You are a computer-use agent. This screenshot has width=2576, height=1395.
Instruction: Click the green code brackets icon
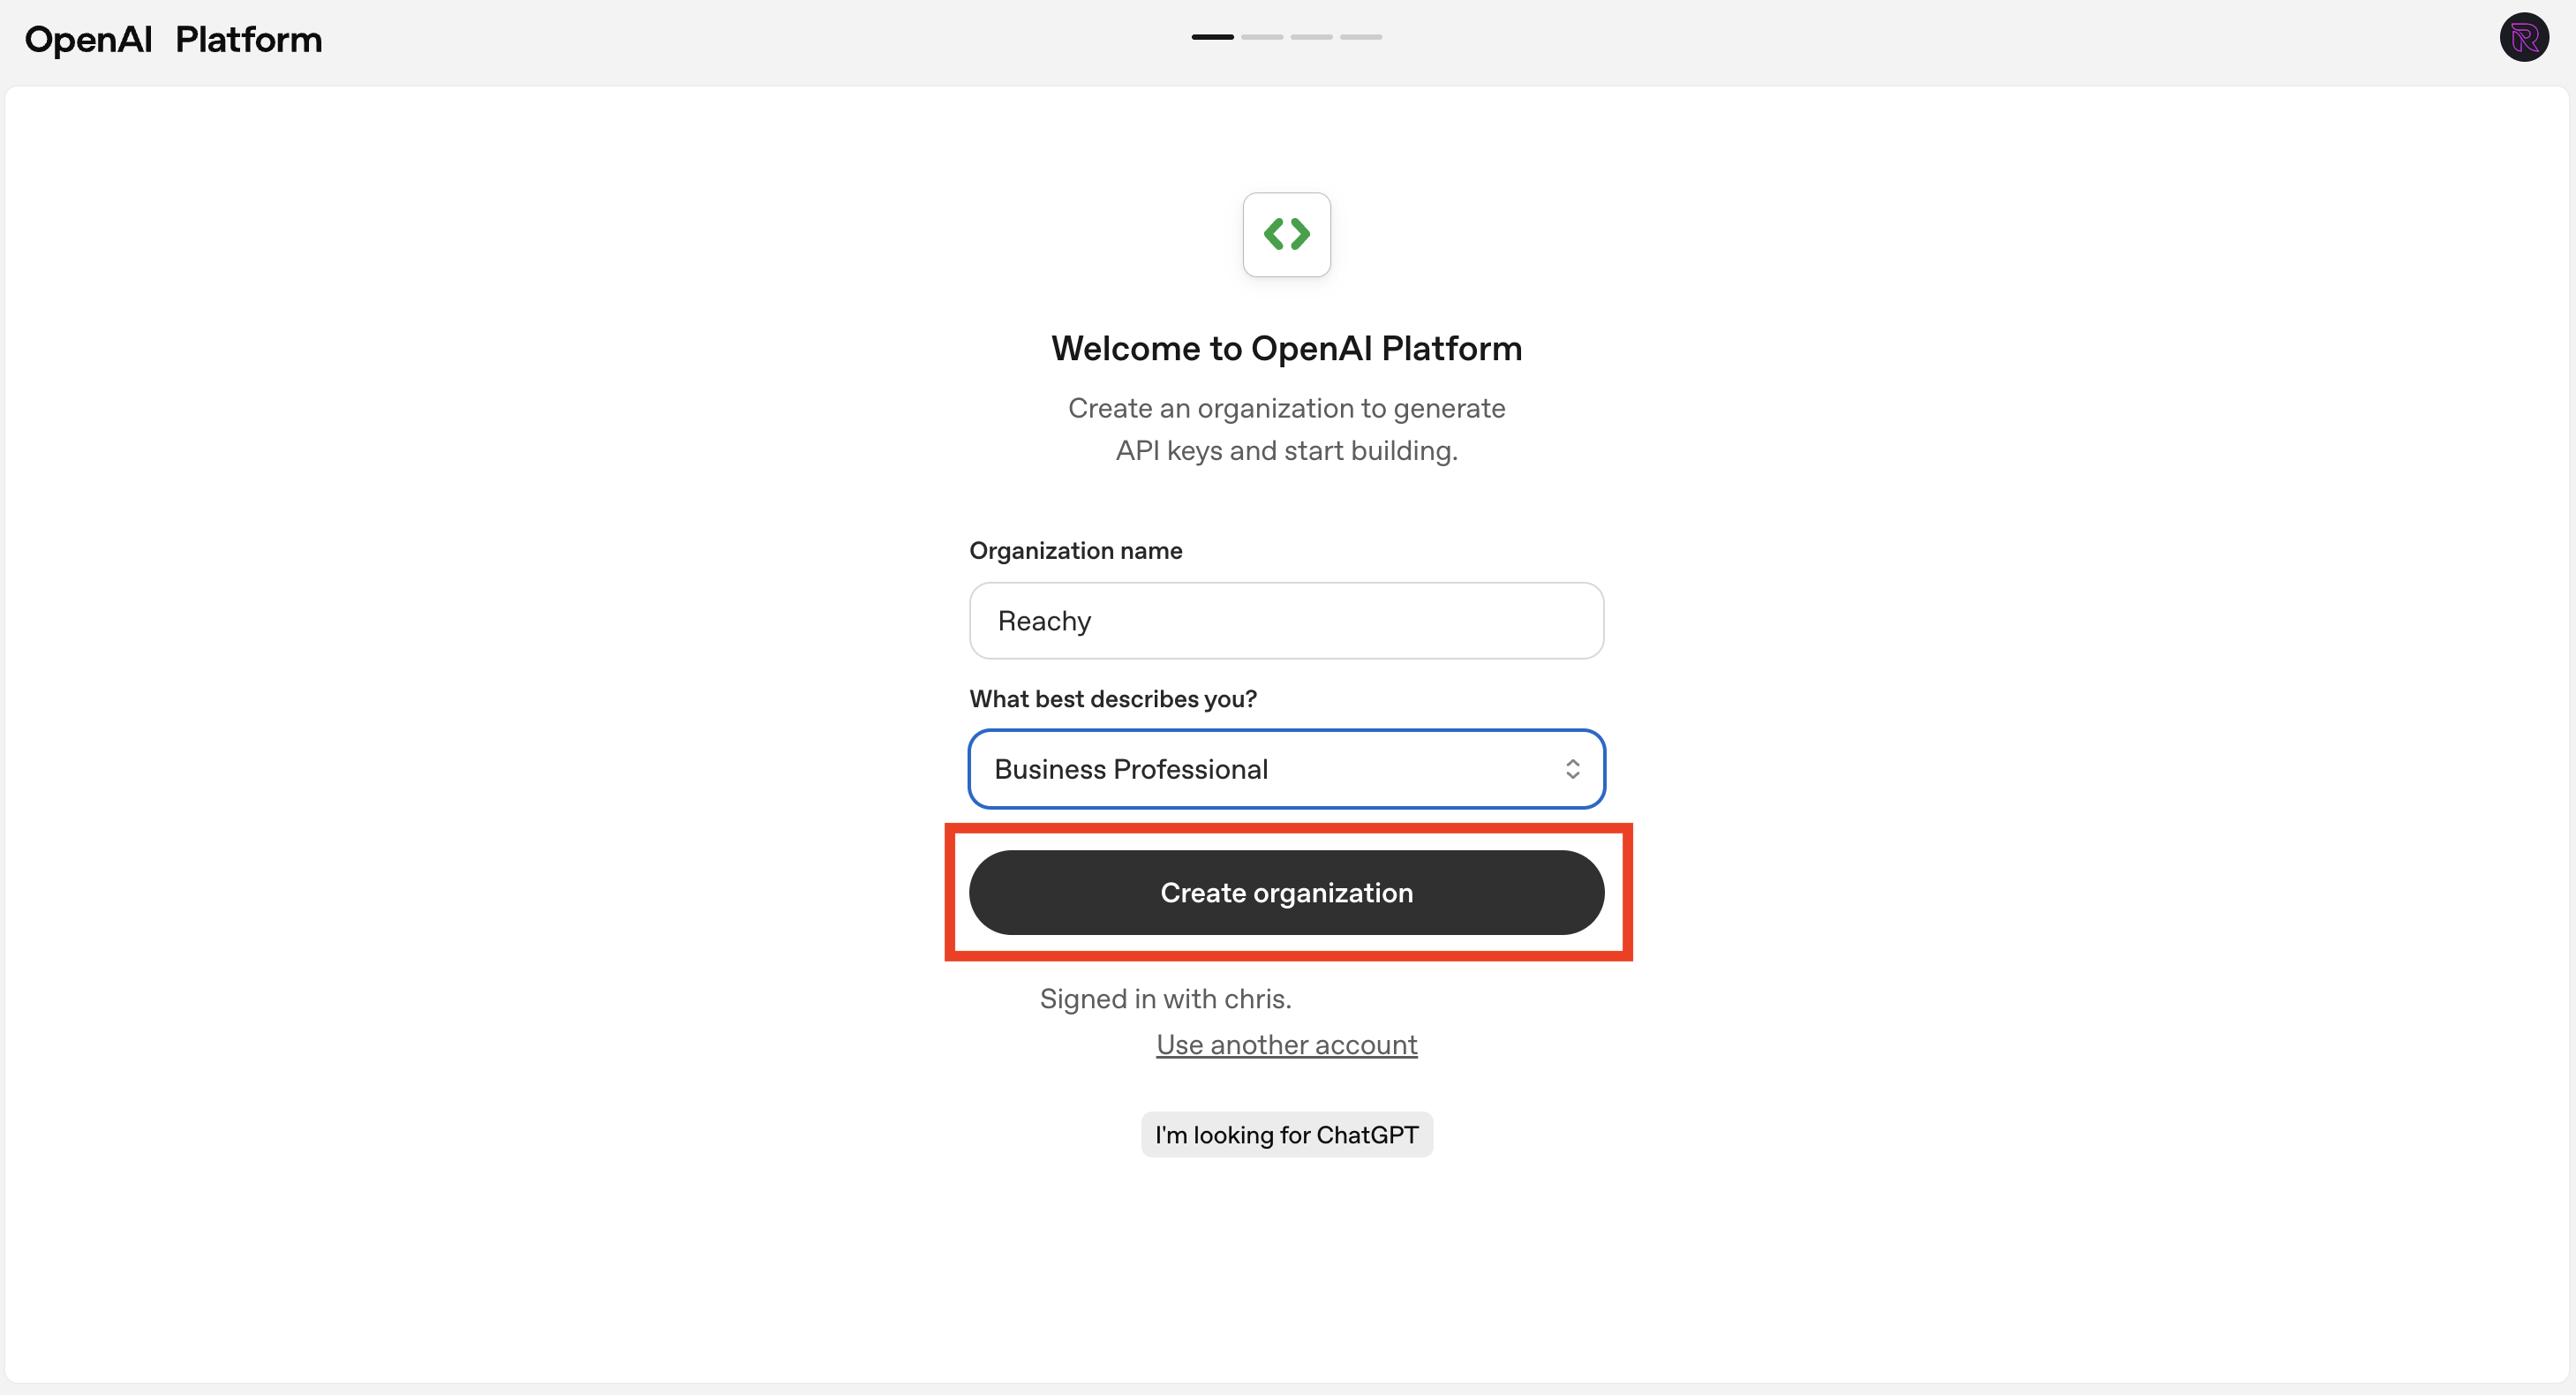pyautogui.click(x=1286, y=235)
